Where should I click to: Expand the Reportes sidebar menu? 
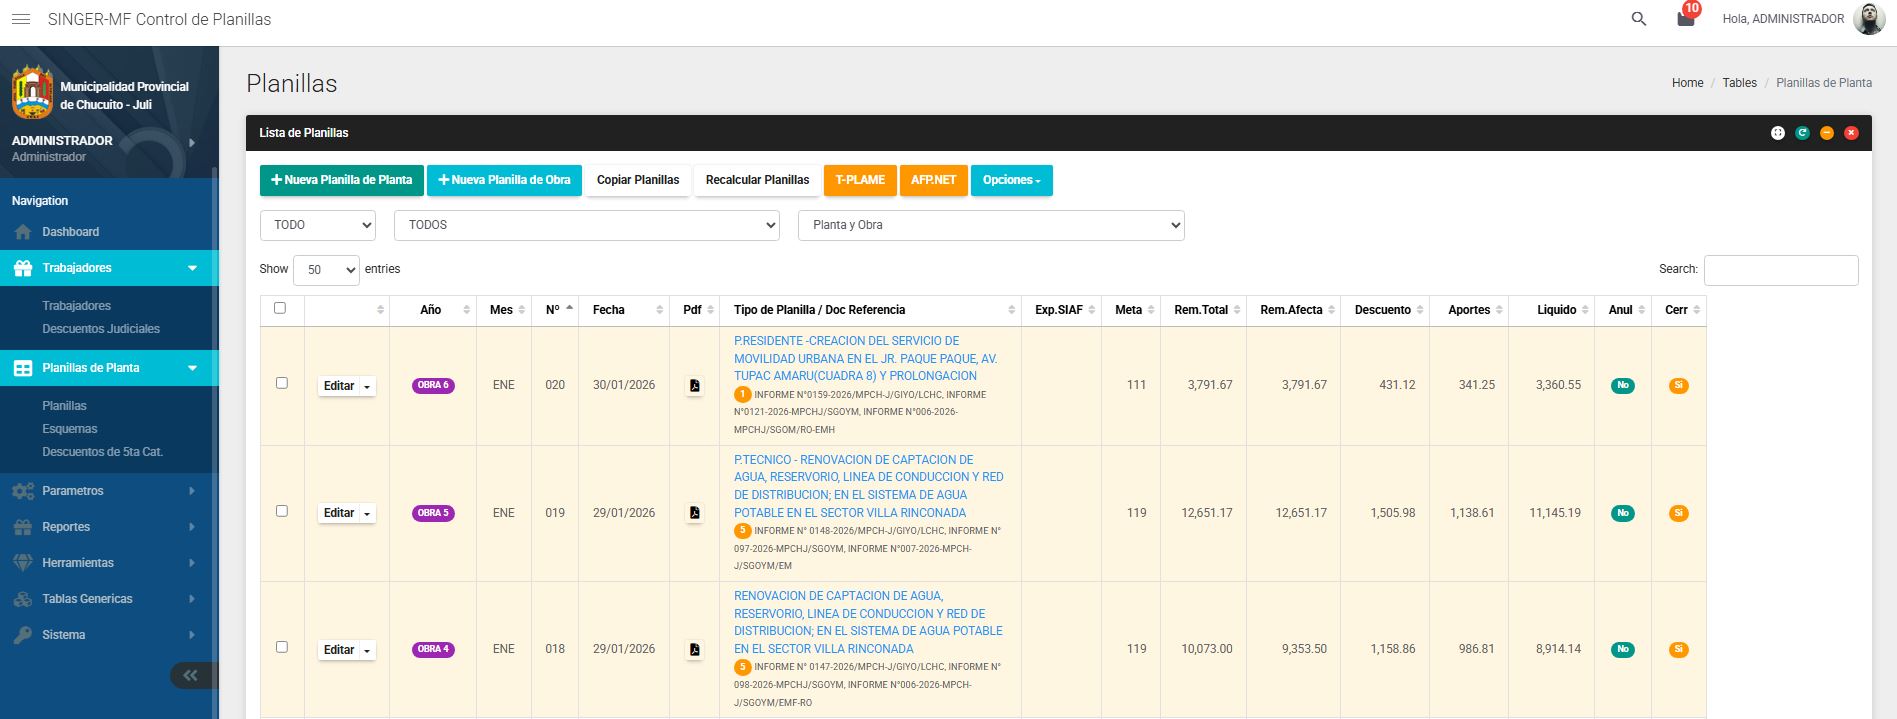tap(66, 527)
